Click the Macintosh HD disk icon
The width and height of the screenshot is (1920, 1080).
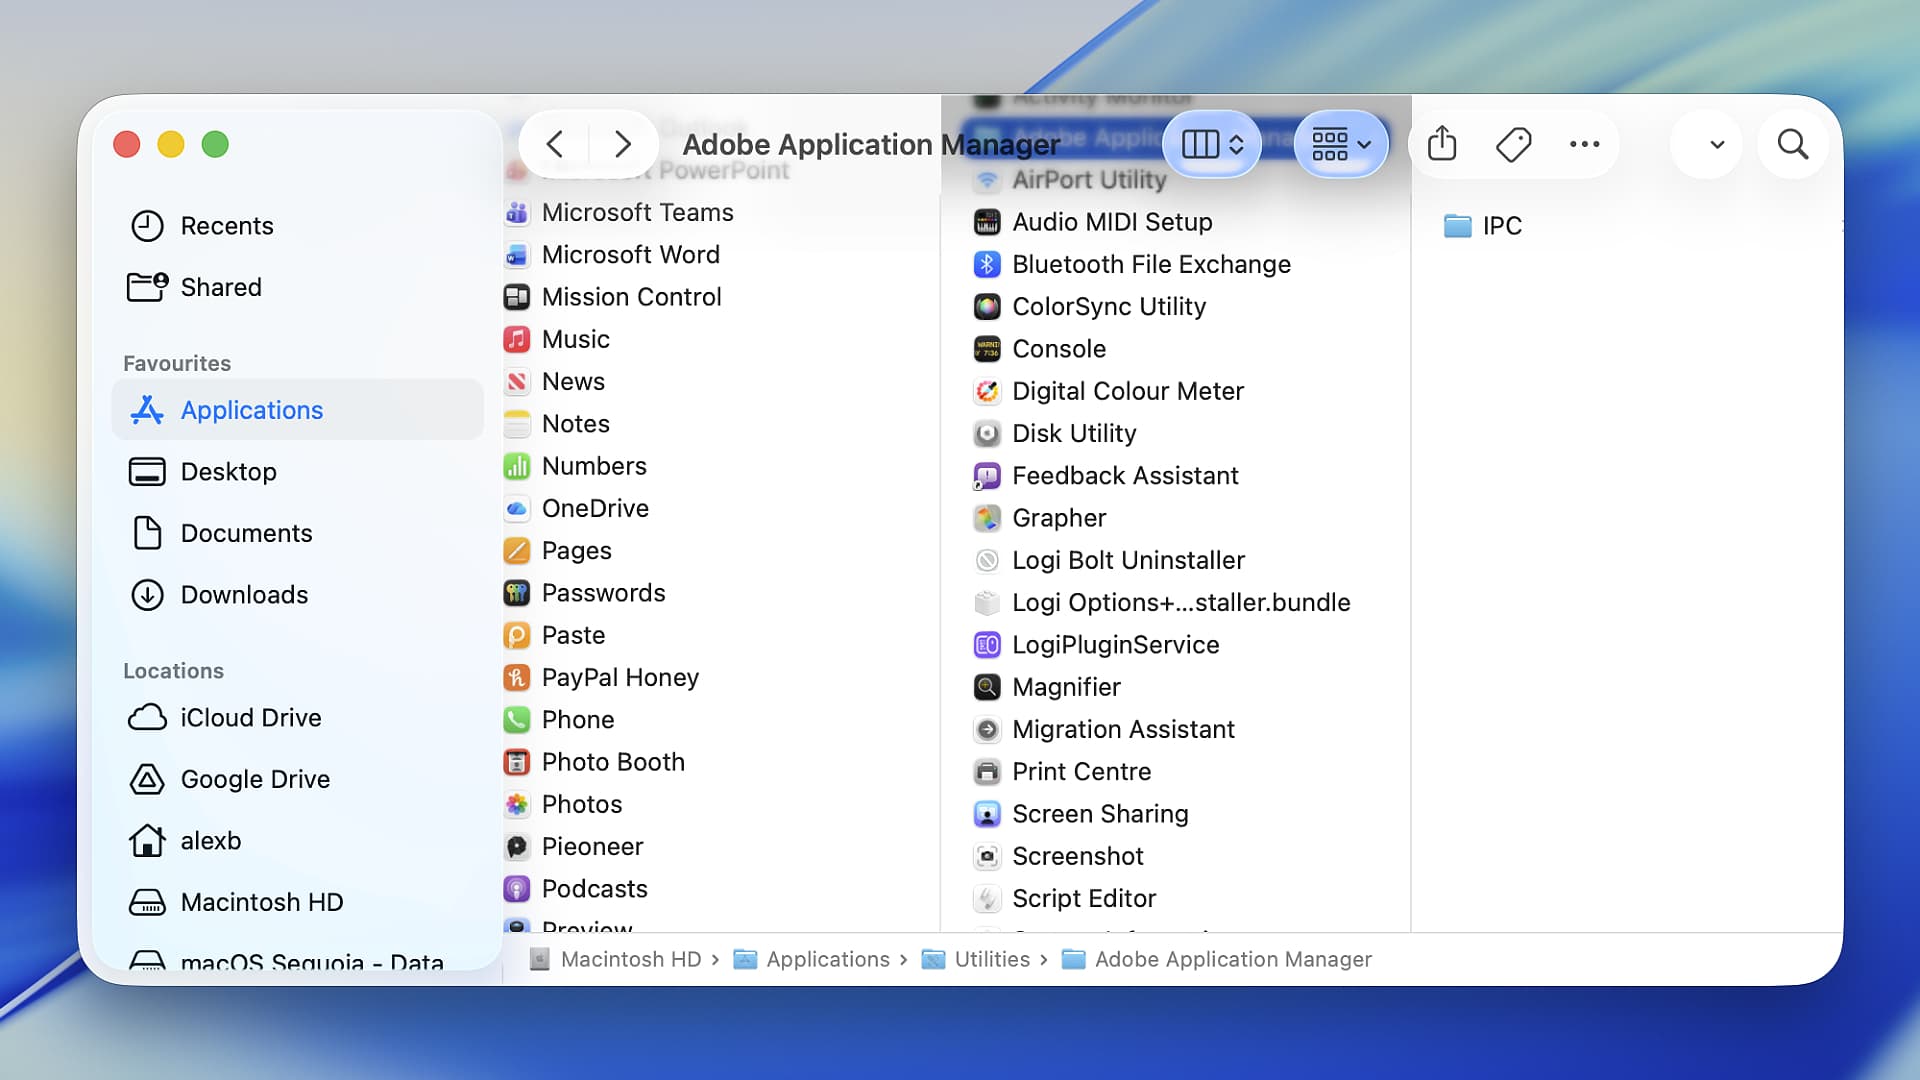click(x=148, y=902)
